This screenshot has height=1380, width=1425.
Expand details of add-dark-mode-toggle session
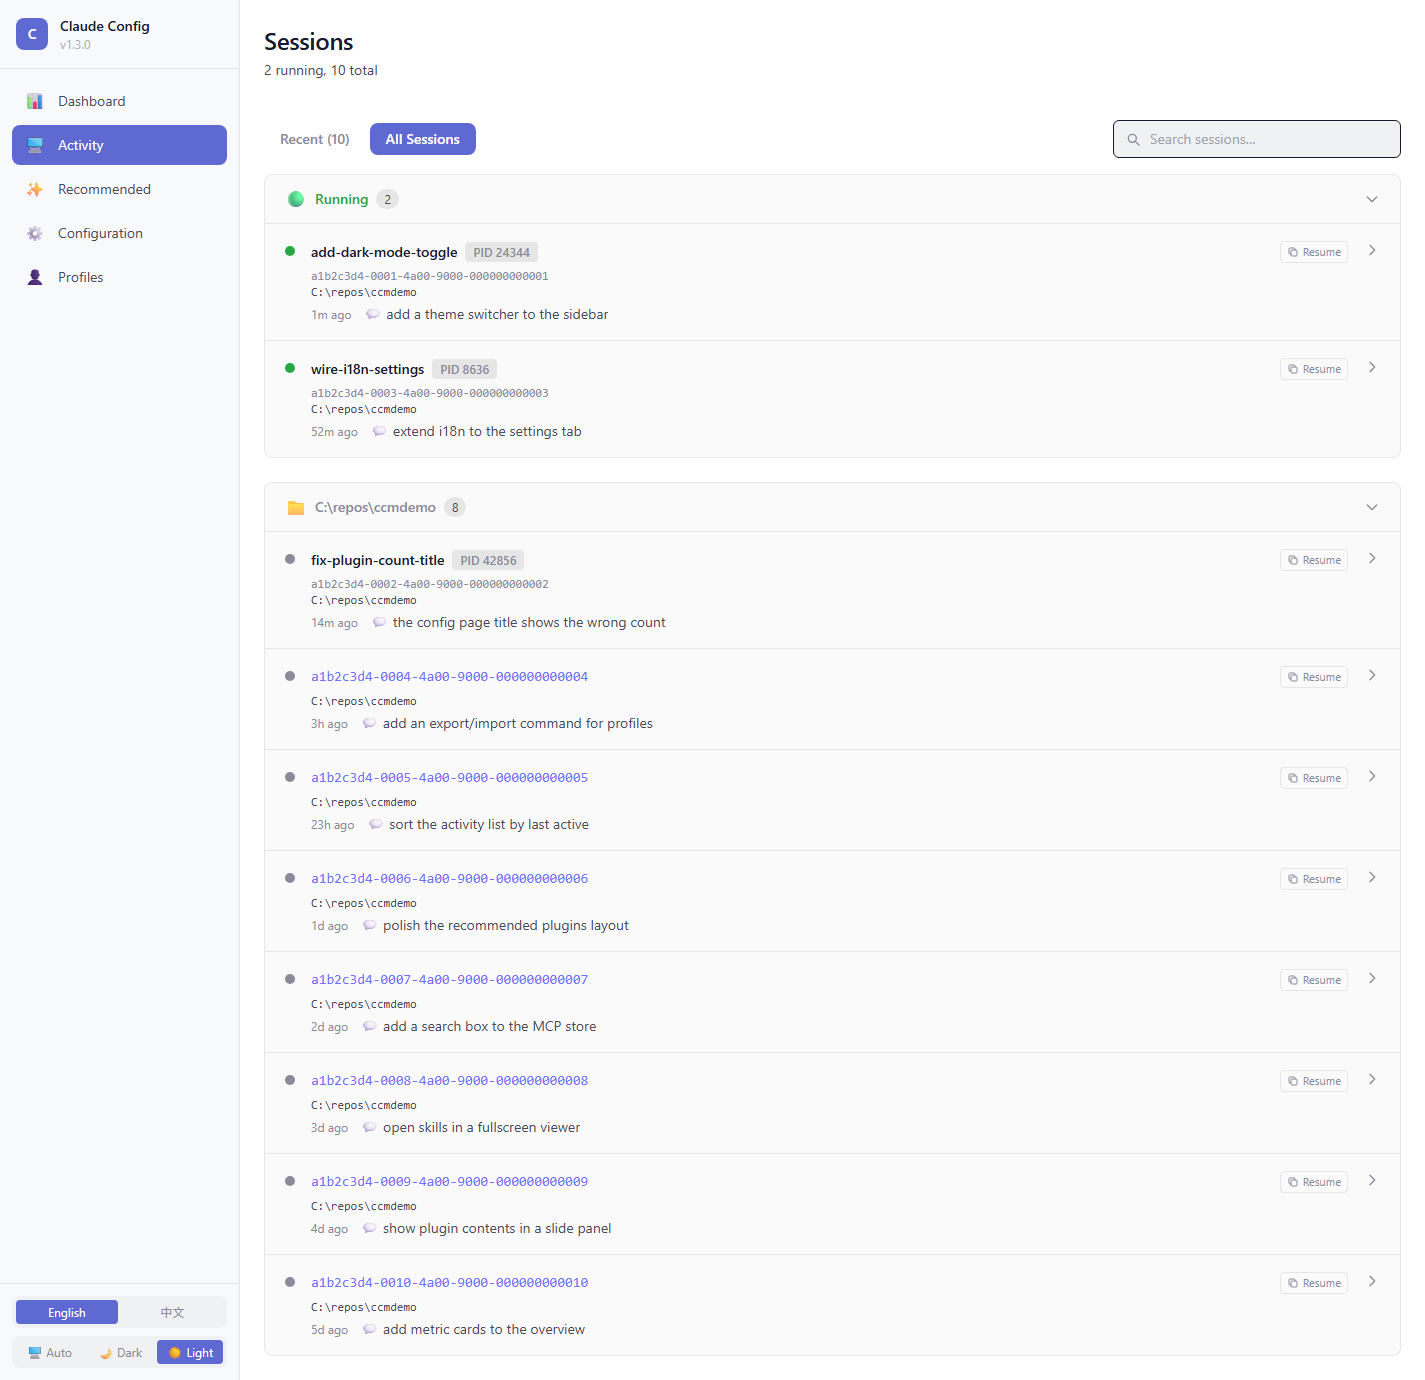tap(1372, 250)
